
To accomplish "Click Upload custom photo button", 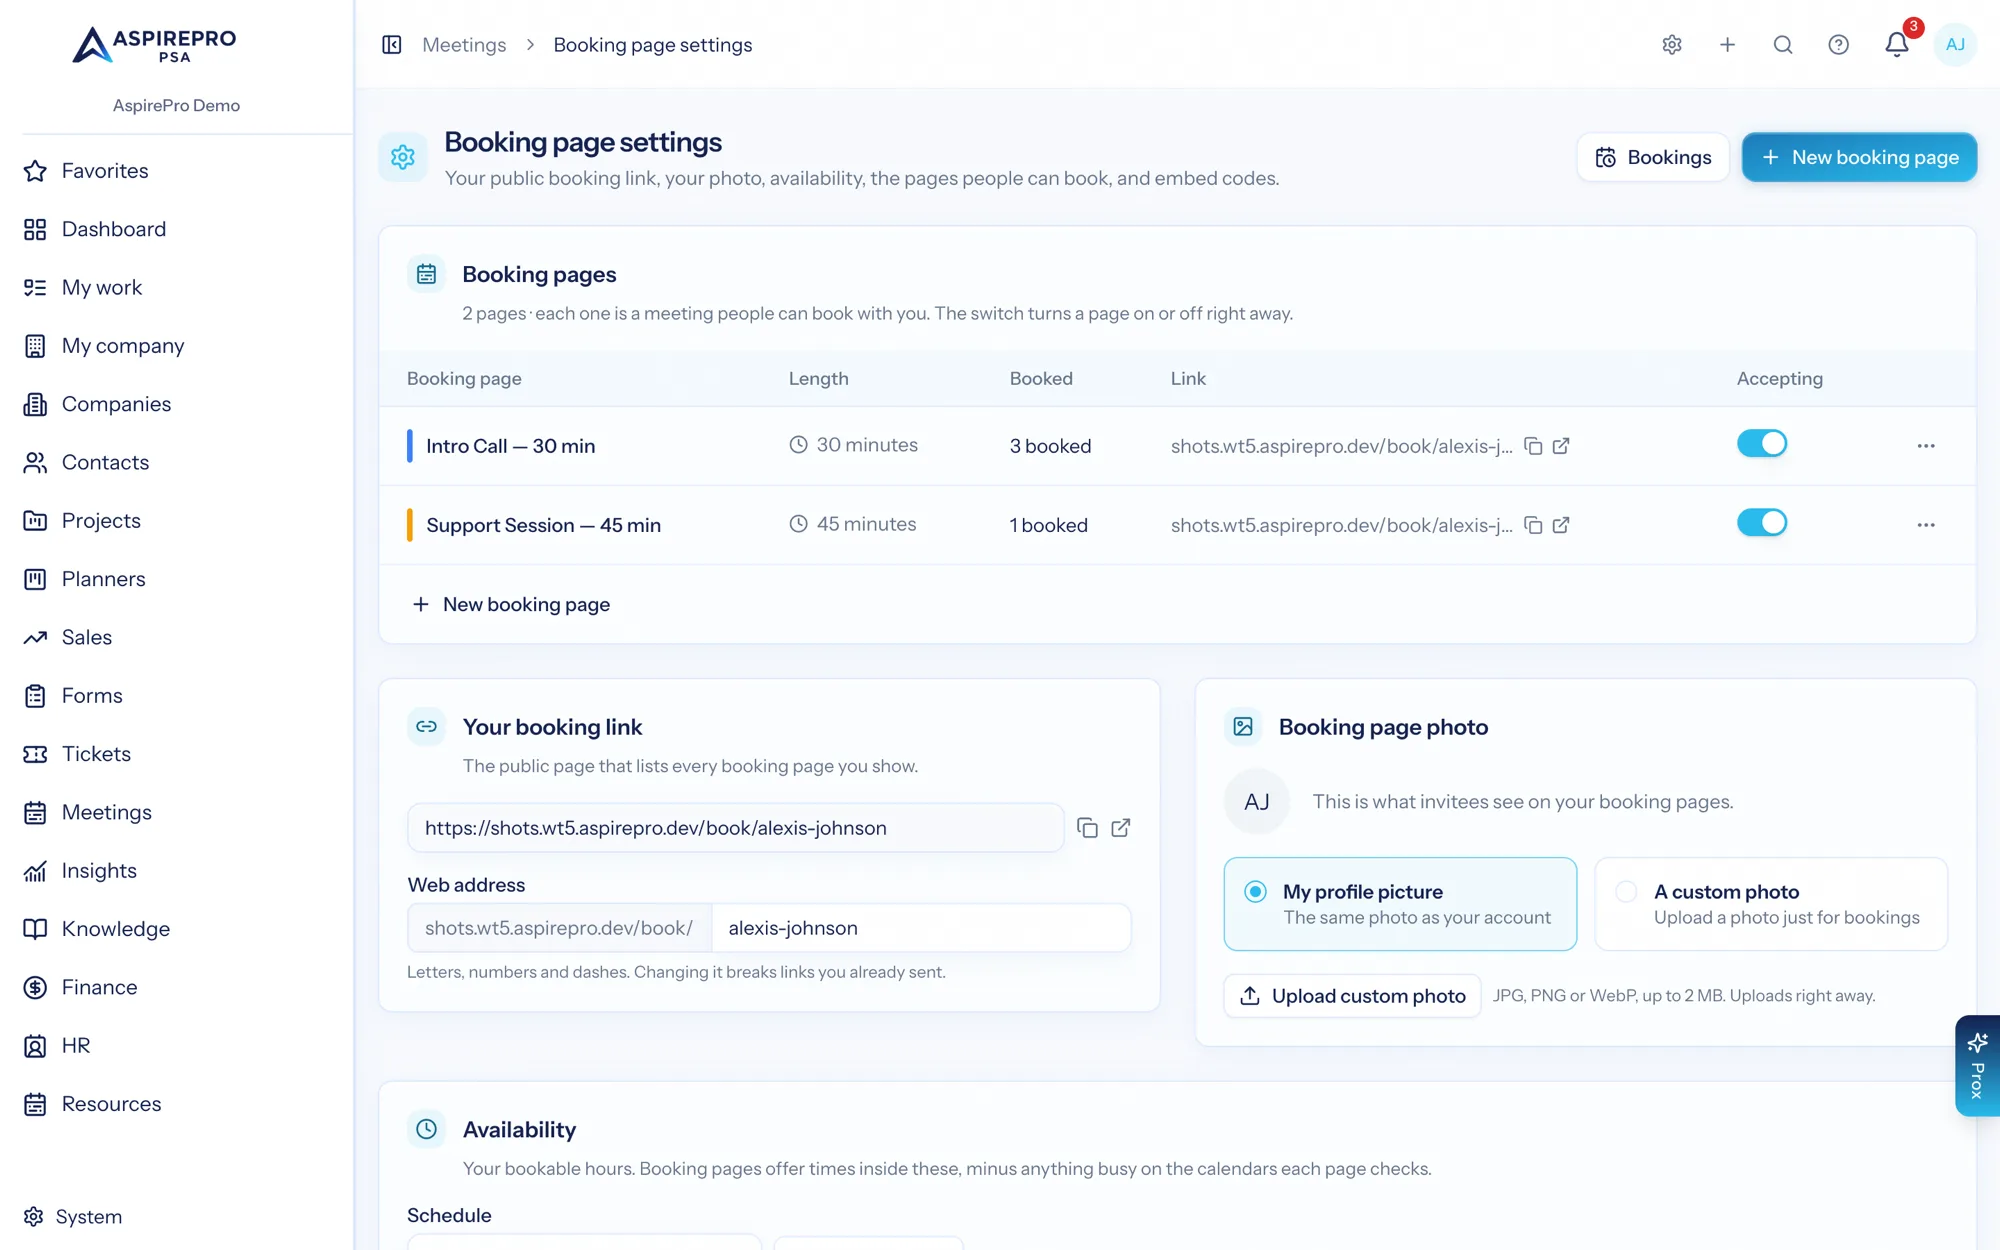I will (x=1352, y=996).
